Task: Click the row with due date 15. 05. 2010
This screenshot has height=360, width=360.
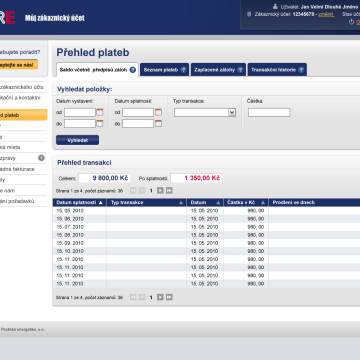Action: 206,211
